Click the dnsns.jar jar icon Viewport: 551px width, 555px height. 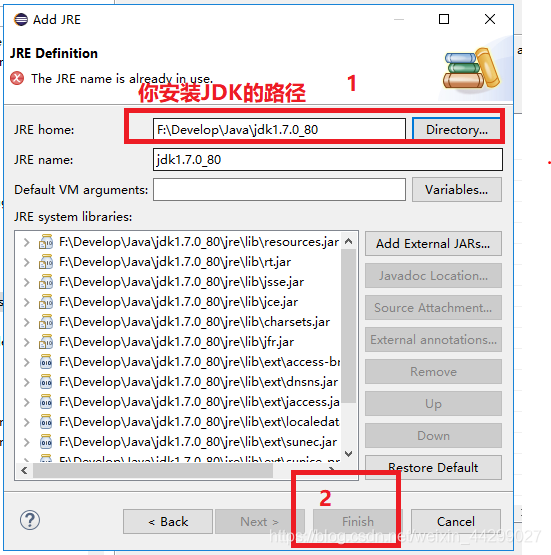coord(46,382)
